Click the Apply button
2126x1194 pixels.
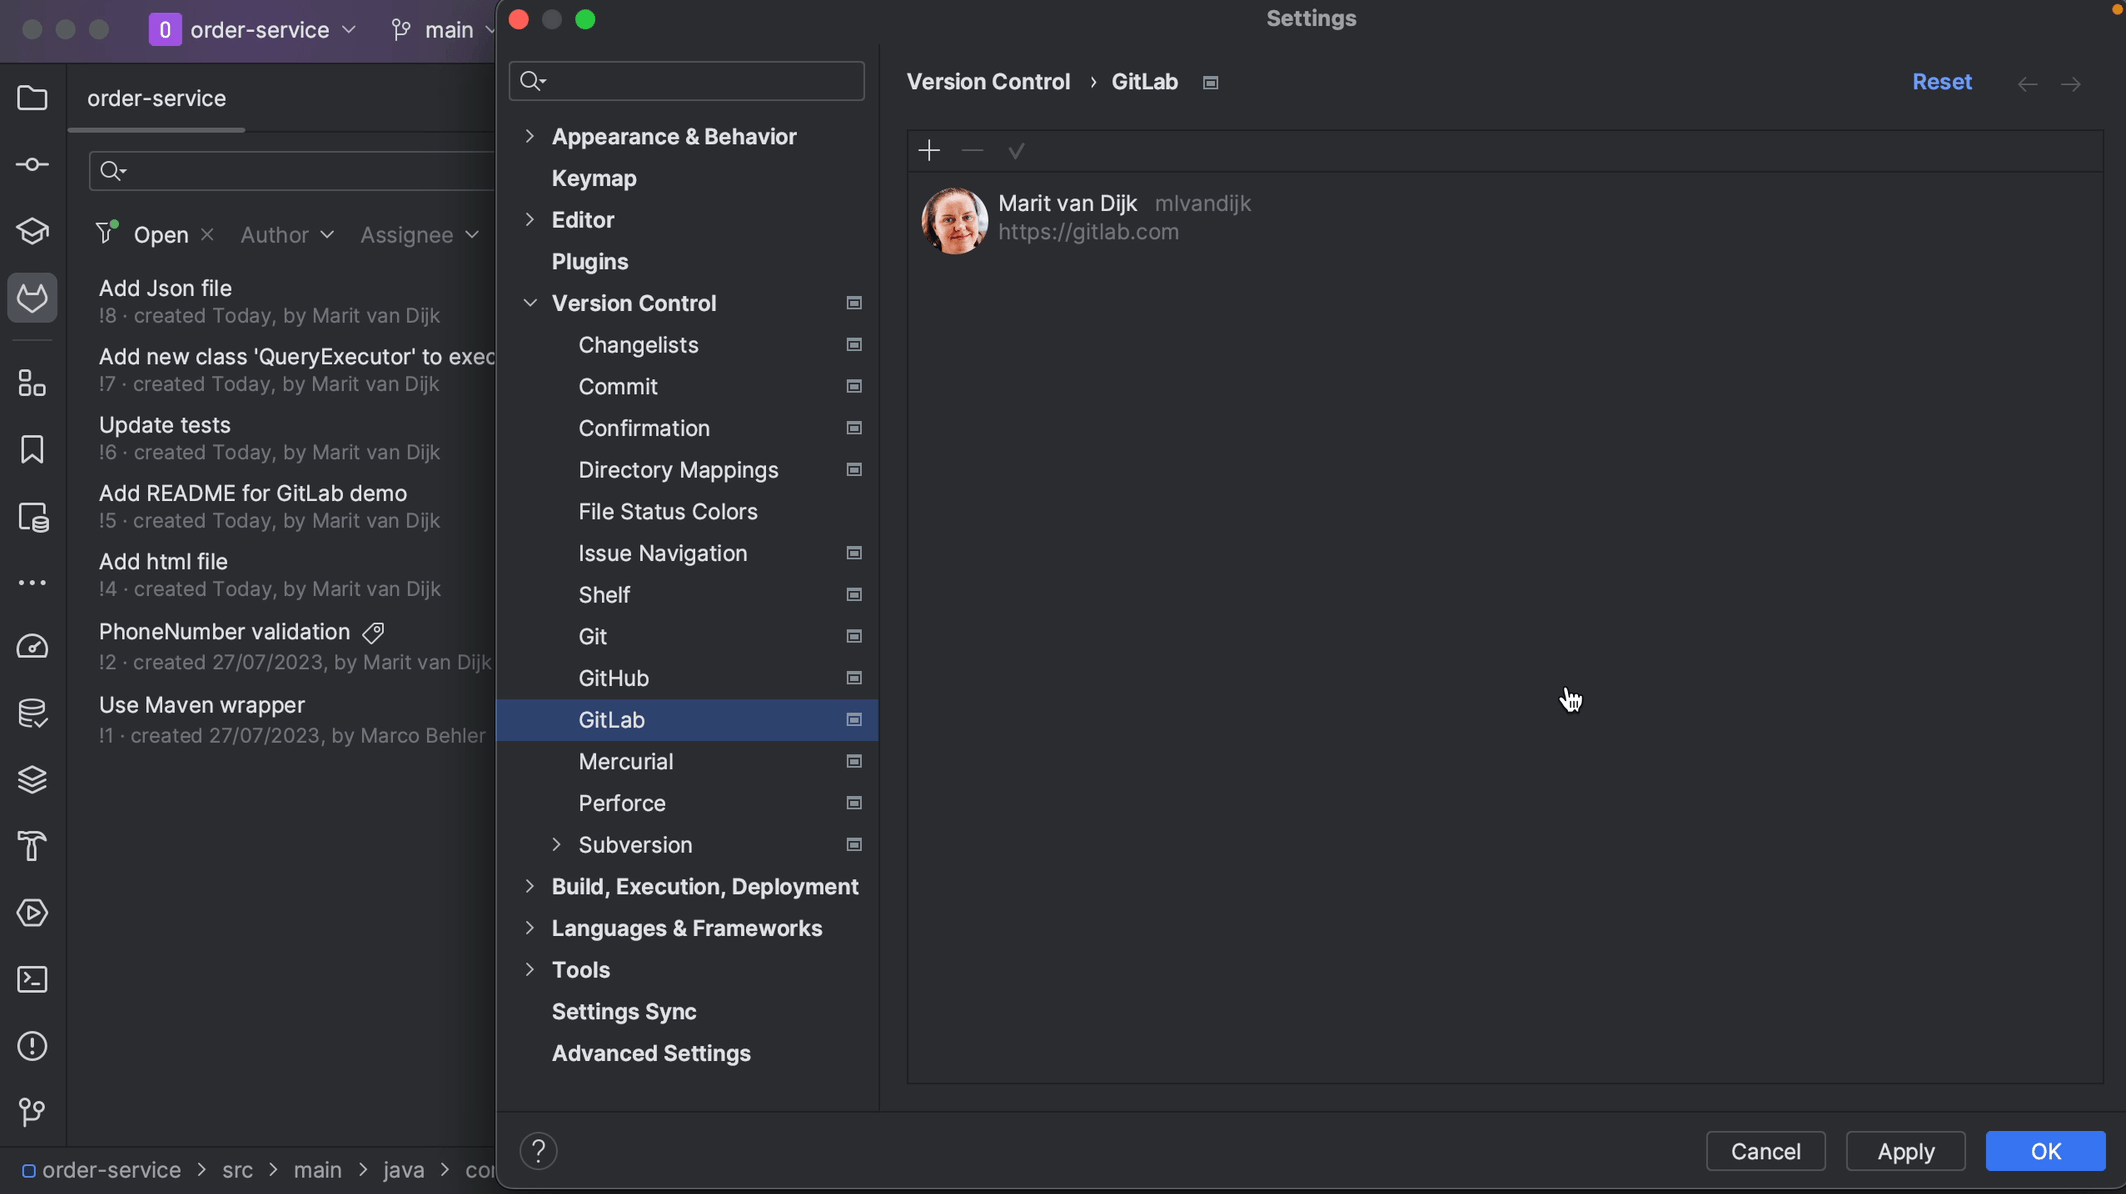point(1905,1151)
